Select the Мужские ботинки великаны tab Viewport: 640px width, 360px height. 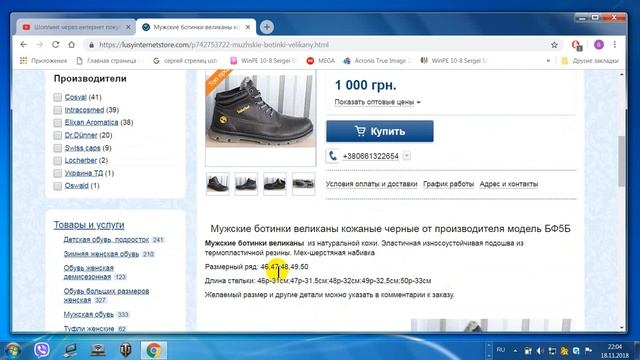(x=196, y=27)
